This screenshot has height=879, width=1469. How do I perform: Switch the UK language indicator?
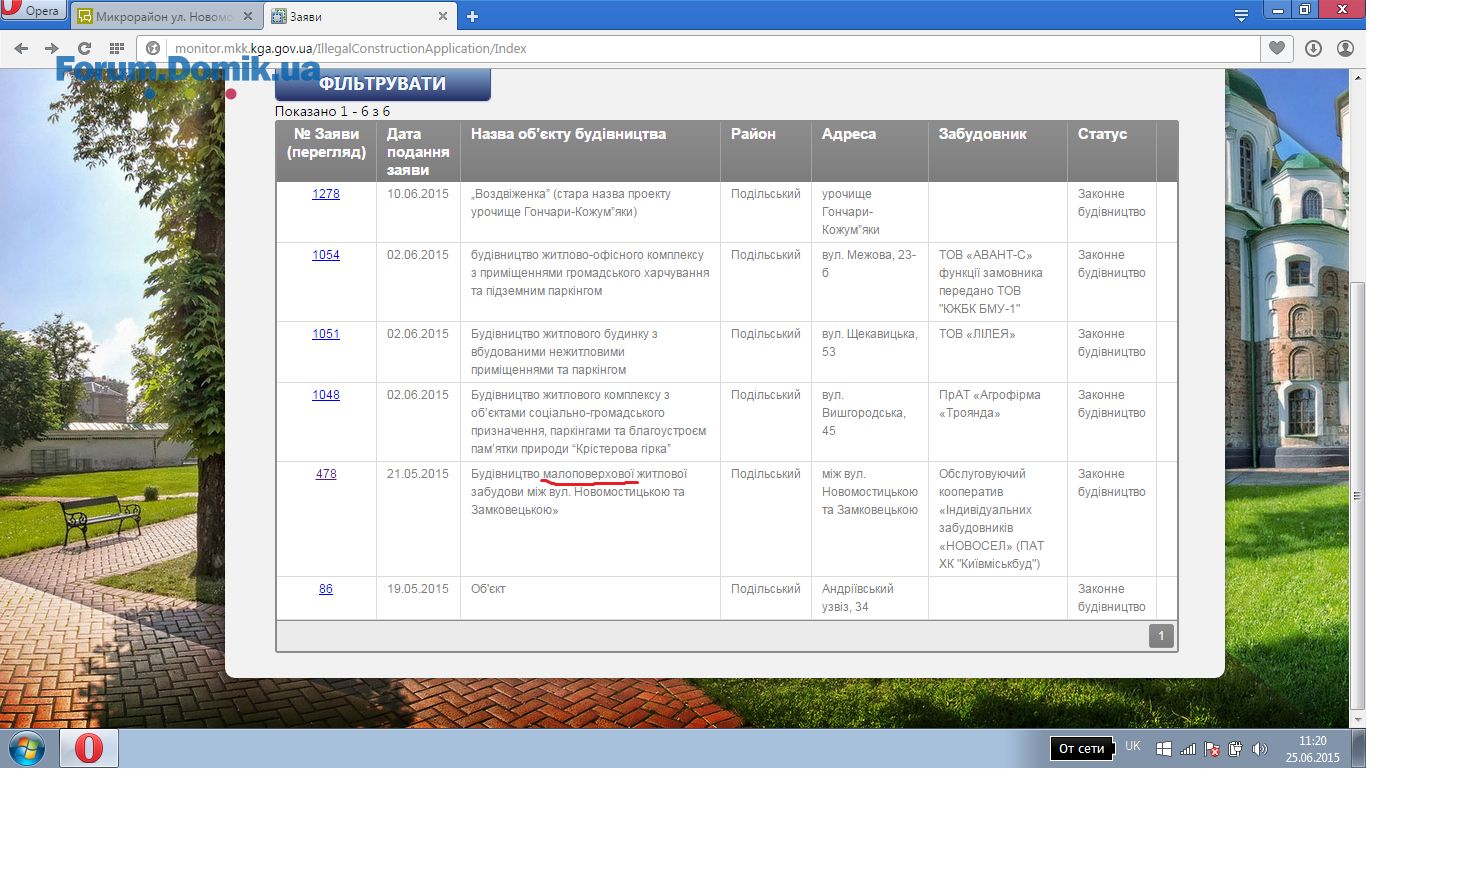(x=1133, y=746)
